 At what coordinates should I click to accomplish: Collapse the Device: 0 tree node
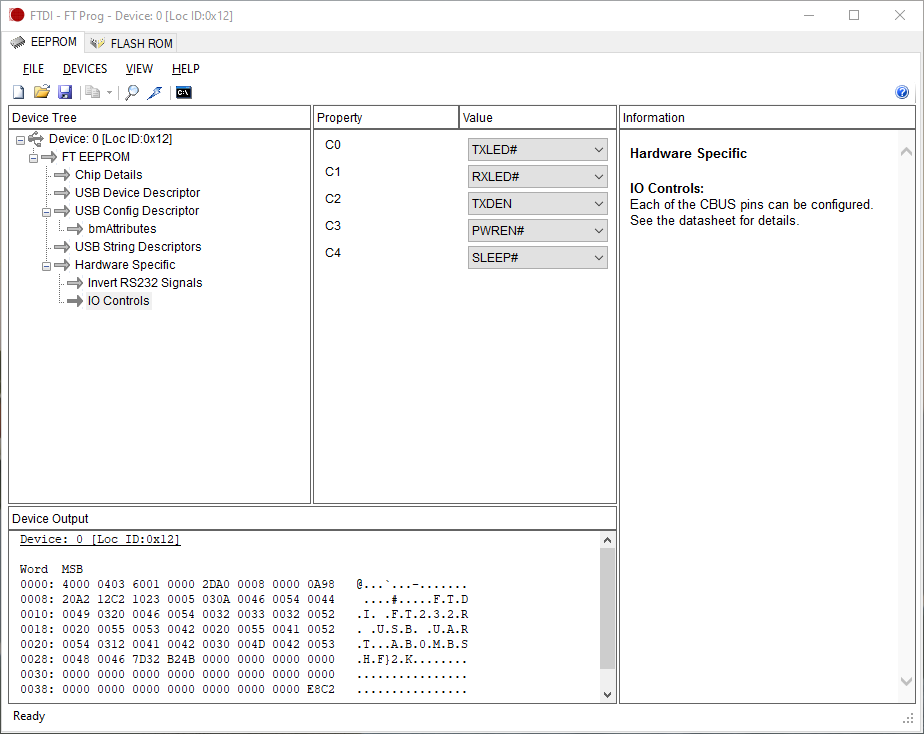21,140
